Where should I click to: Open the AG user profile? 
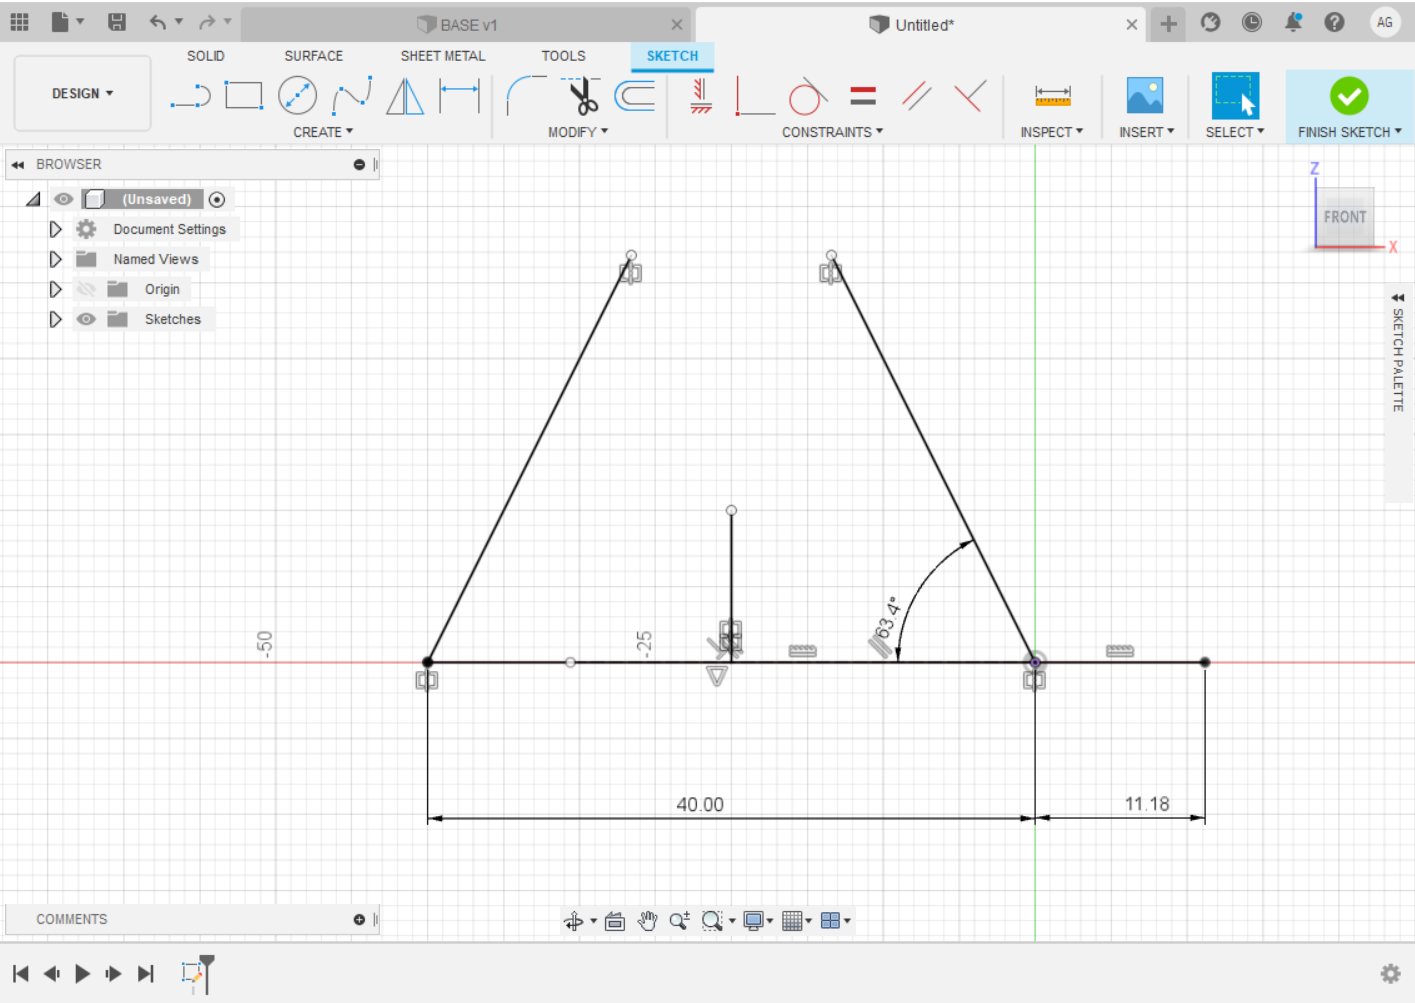coord(1385,22)
